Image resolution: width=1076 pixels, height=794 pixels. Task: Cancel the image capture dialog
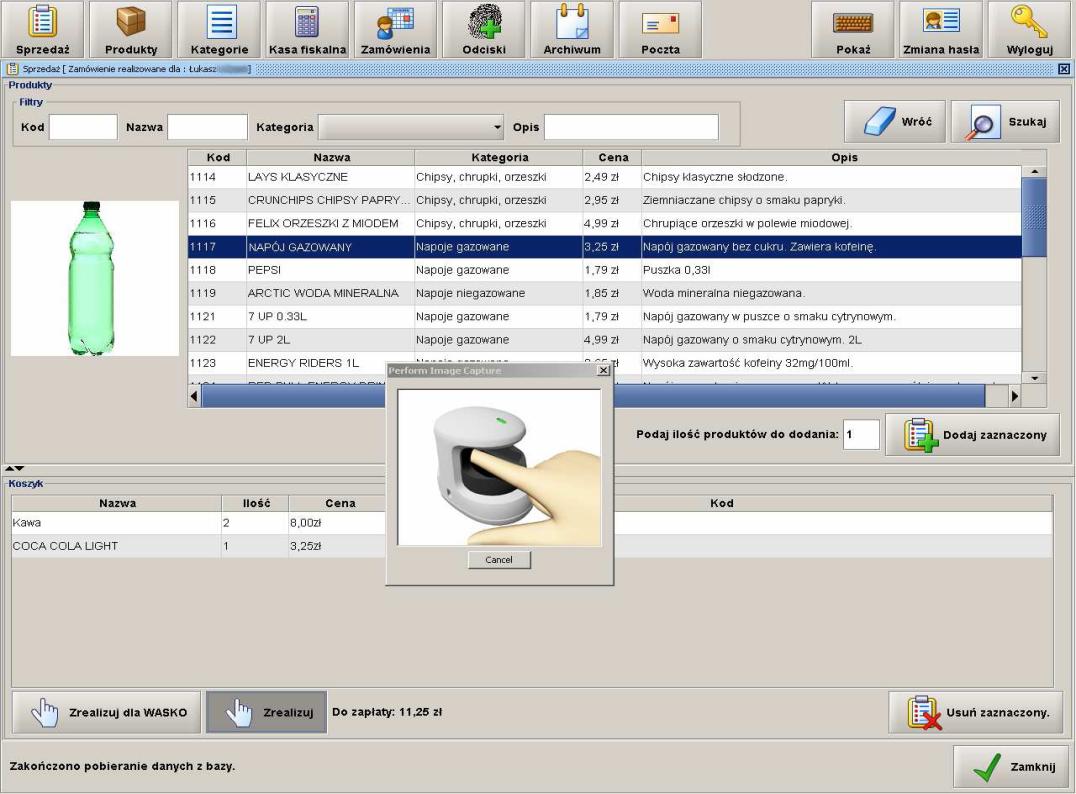pyautogui.click(x=499, y=560)
